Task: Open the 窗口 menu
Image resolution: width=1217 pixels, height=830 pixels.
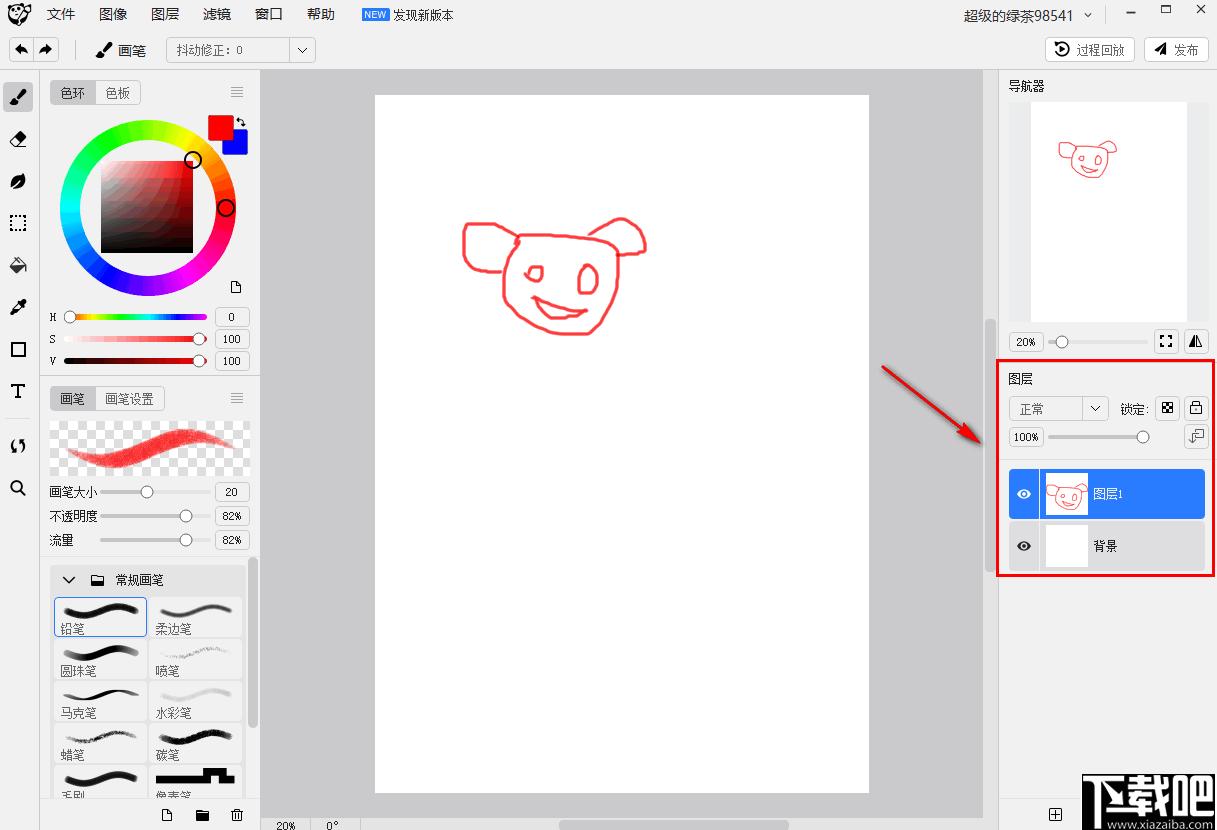Action: [269, 15]
